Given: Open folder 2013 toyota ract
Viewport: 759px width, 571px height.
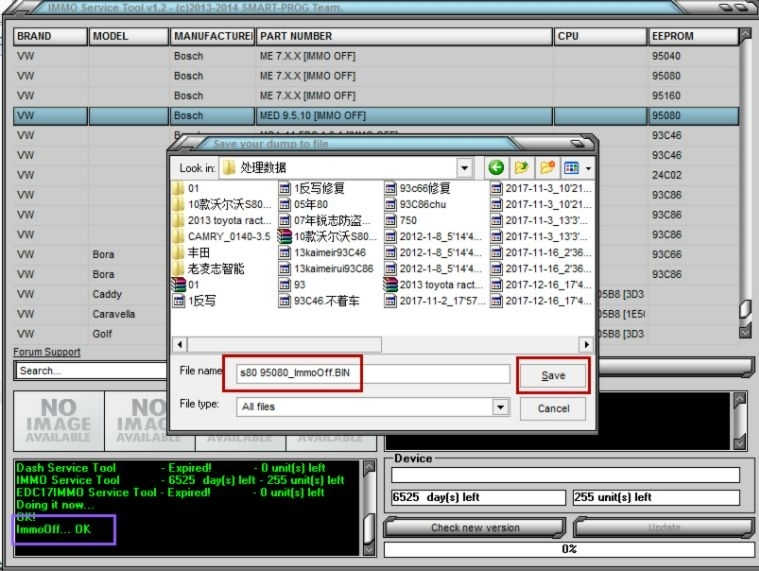Looking at the screenshot, I should point(222,220).
